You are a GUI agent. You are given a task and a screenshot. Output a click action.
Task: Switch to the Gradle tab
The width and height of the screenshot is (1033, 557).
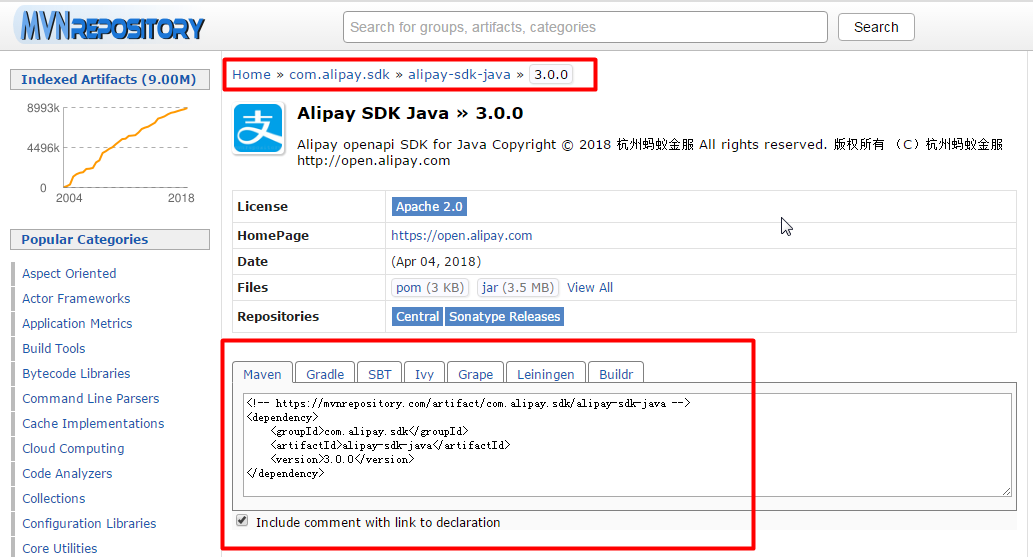coord(325,373)
